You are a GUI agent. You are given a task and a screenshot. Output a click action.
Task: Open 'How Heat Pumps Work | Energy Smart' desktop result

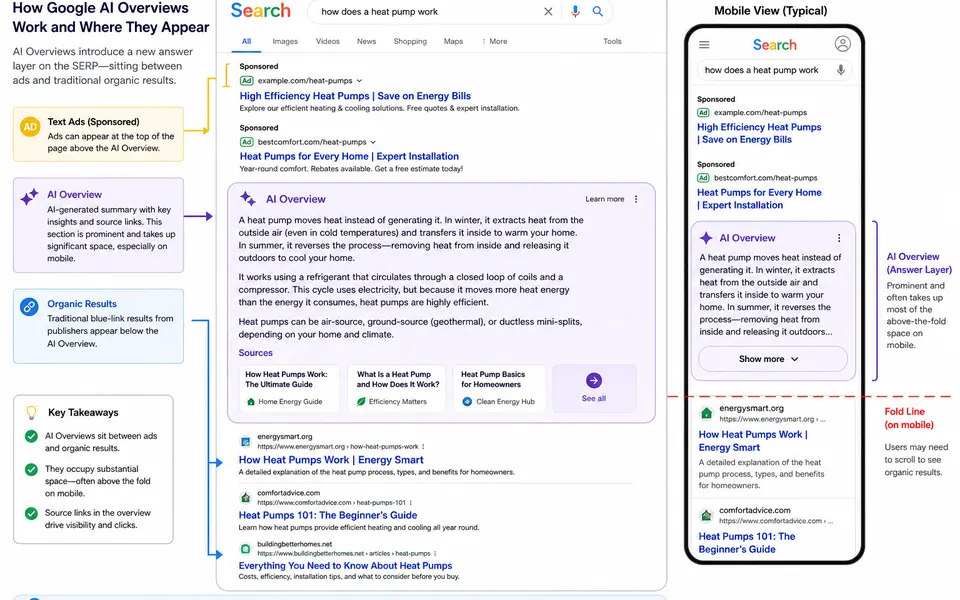[x=331, y=460]
